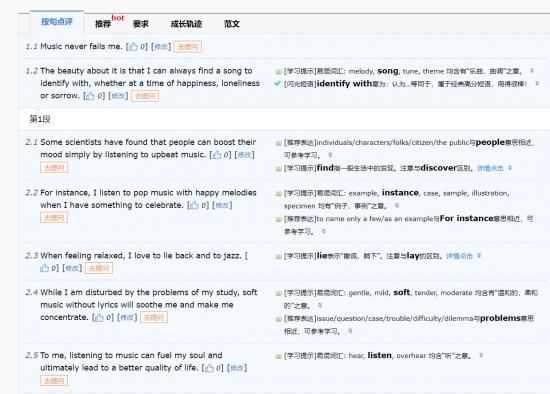
Task: Like sentence 2.2 with thumbs-up icon
Action: point(194,205)
